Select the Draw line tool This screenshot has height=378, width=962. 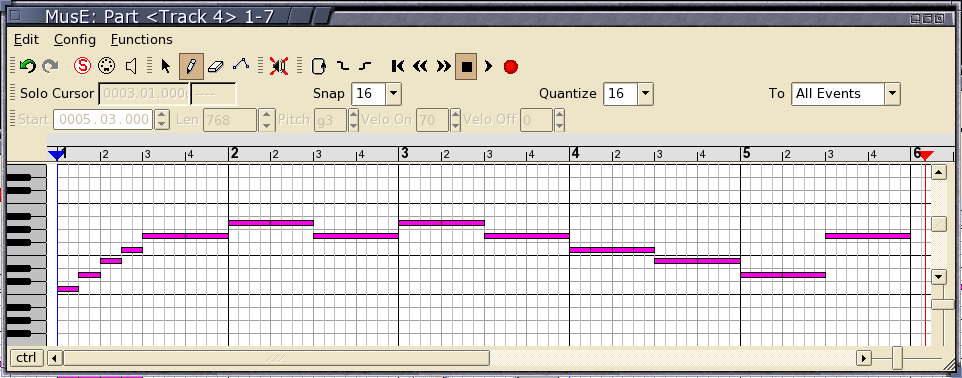point(241,64)
